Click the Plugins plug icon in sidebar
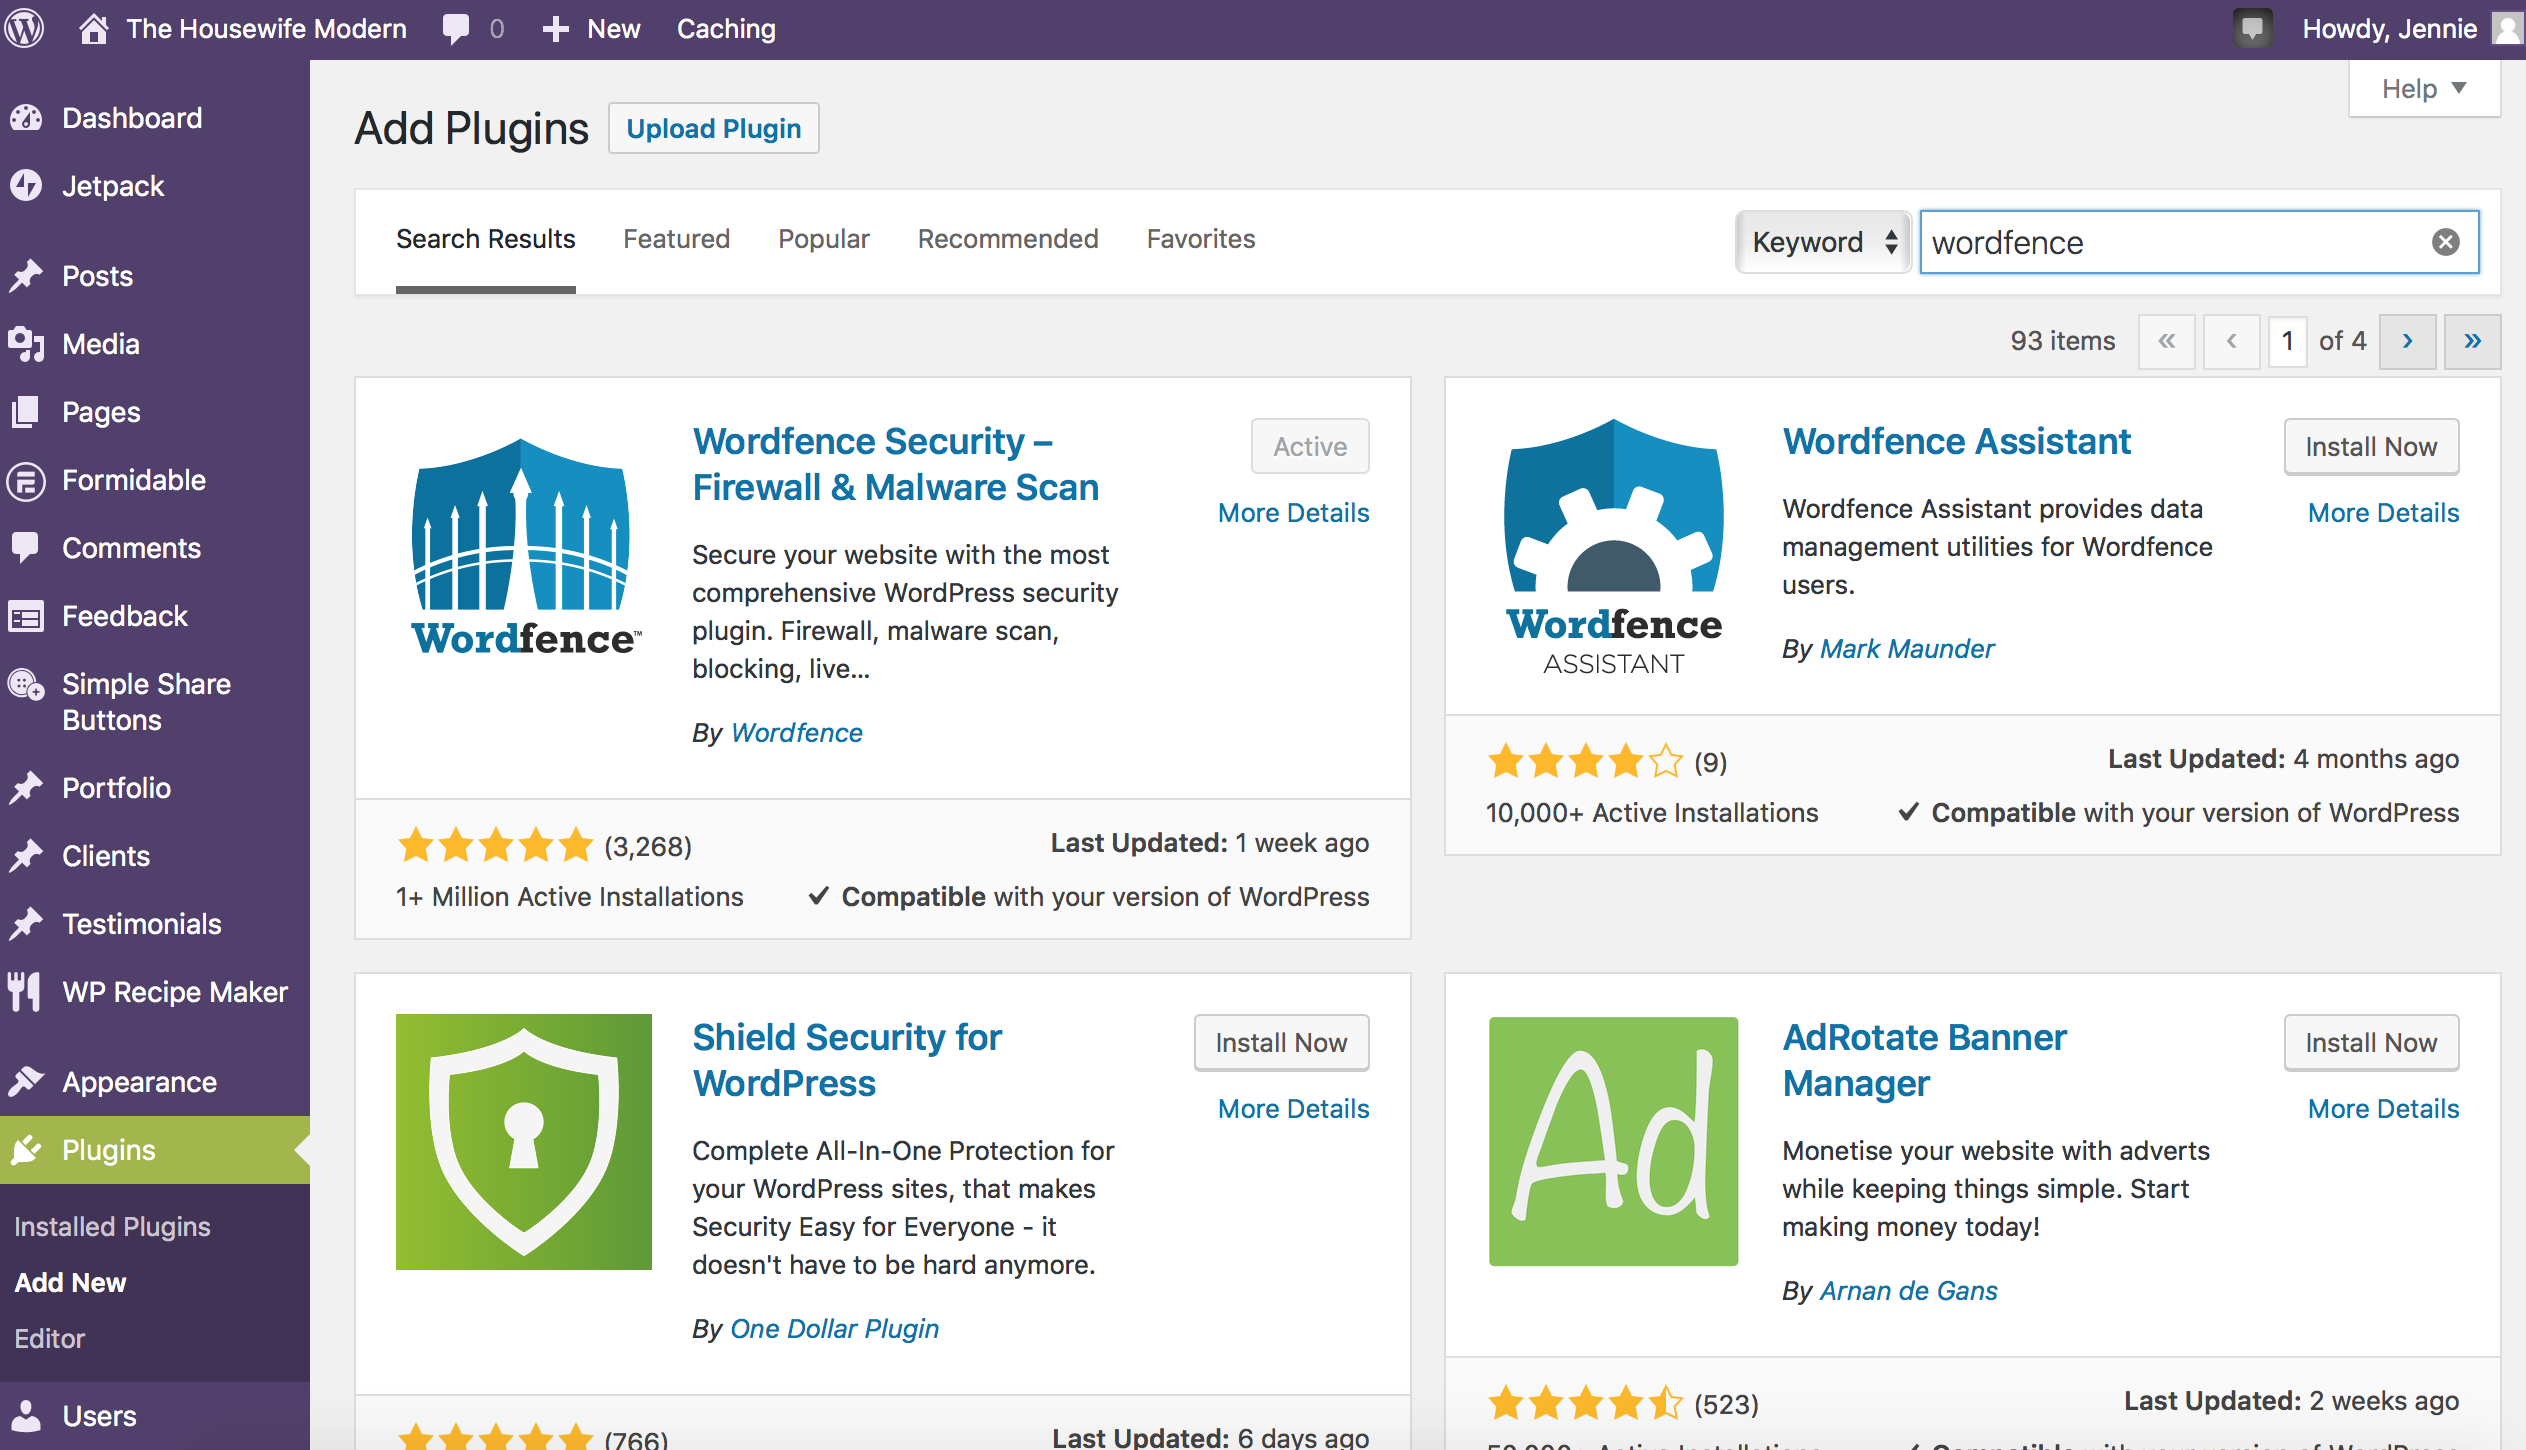This screenshot has width=2526, height=1450. point(26,1150)
